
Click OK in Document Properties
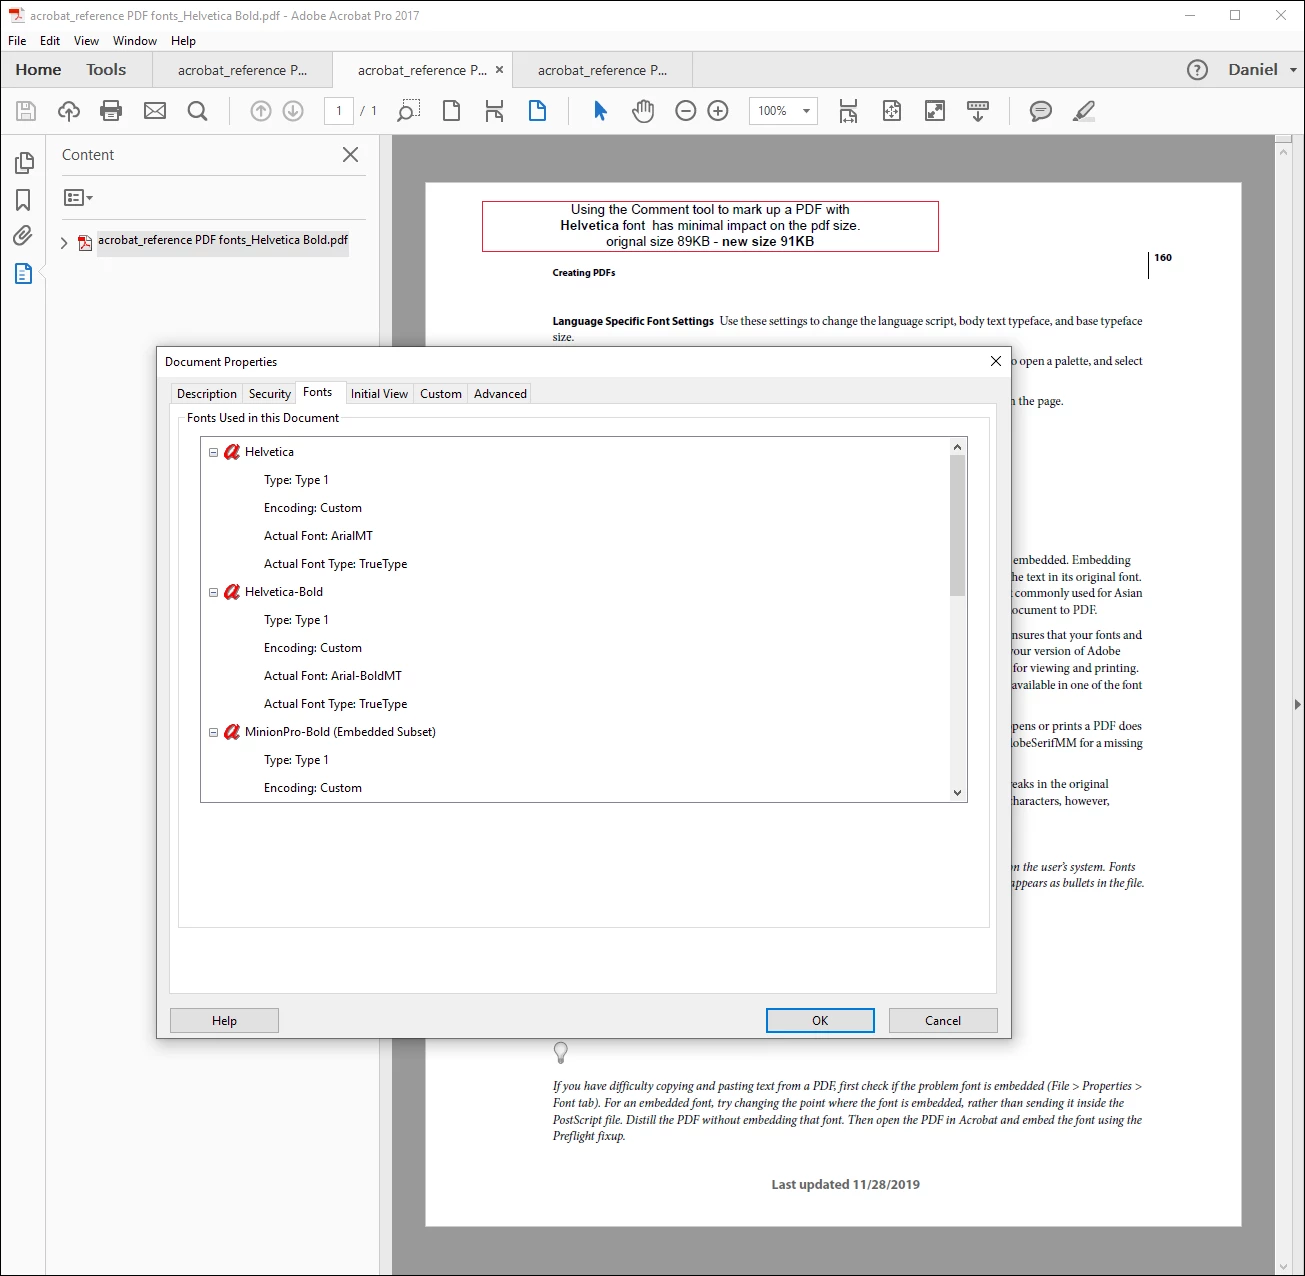coord(820,1021)
